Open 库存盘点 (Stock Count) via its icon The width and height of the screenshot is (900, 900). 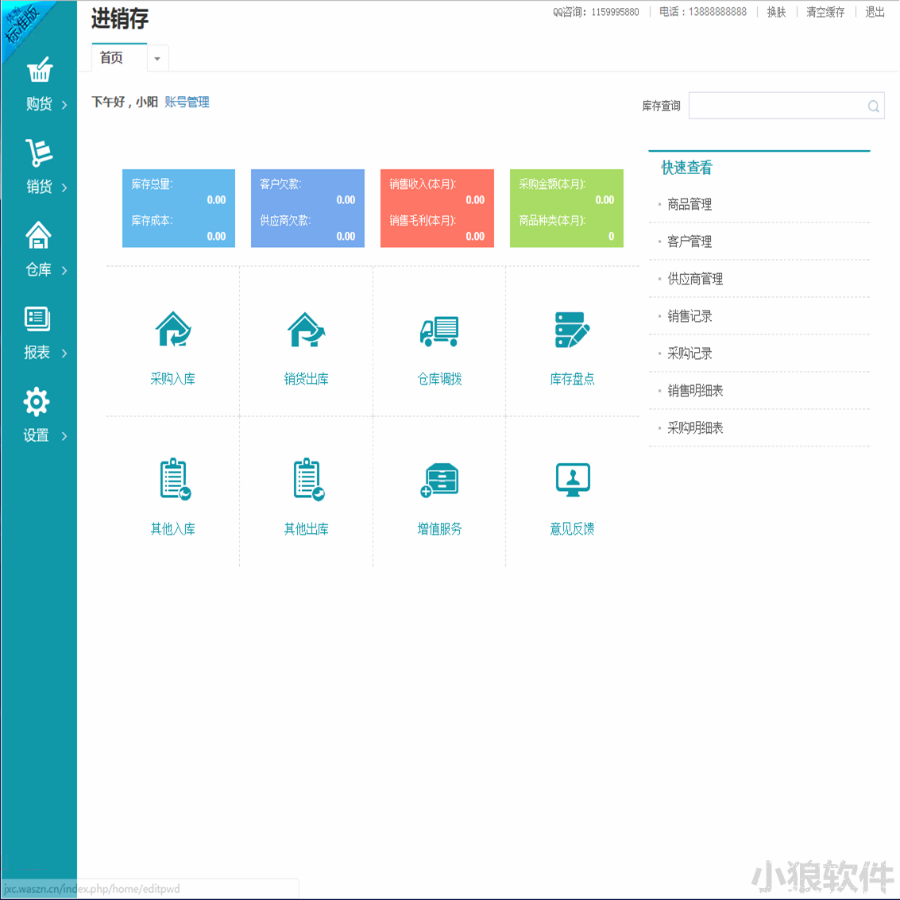point(571,330)
